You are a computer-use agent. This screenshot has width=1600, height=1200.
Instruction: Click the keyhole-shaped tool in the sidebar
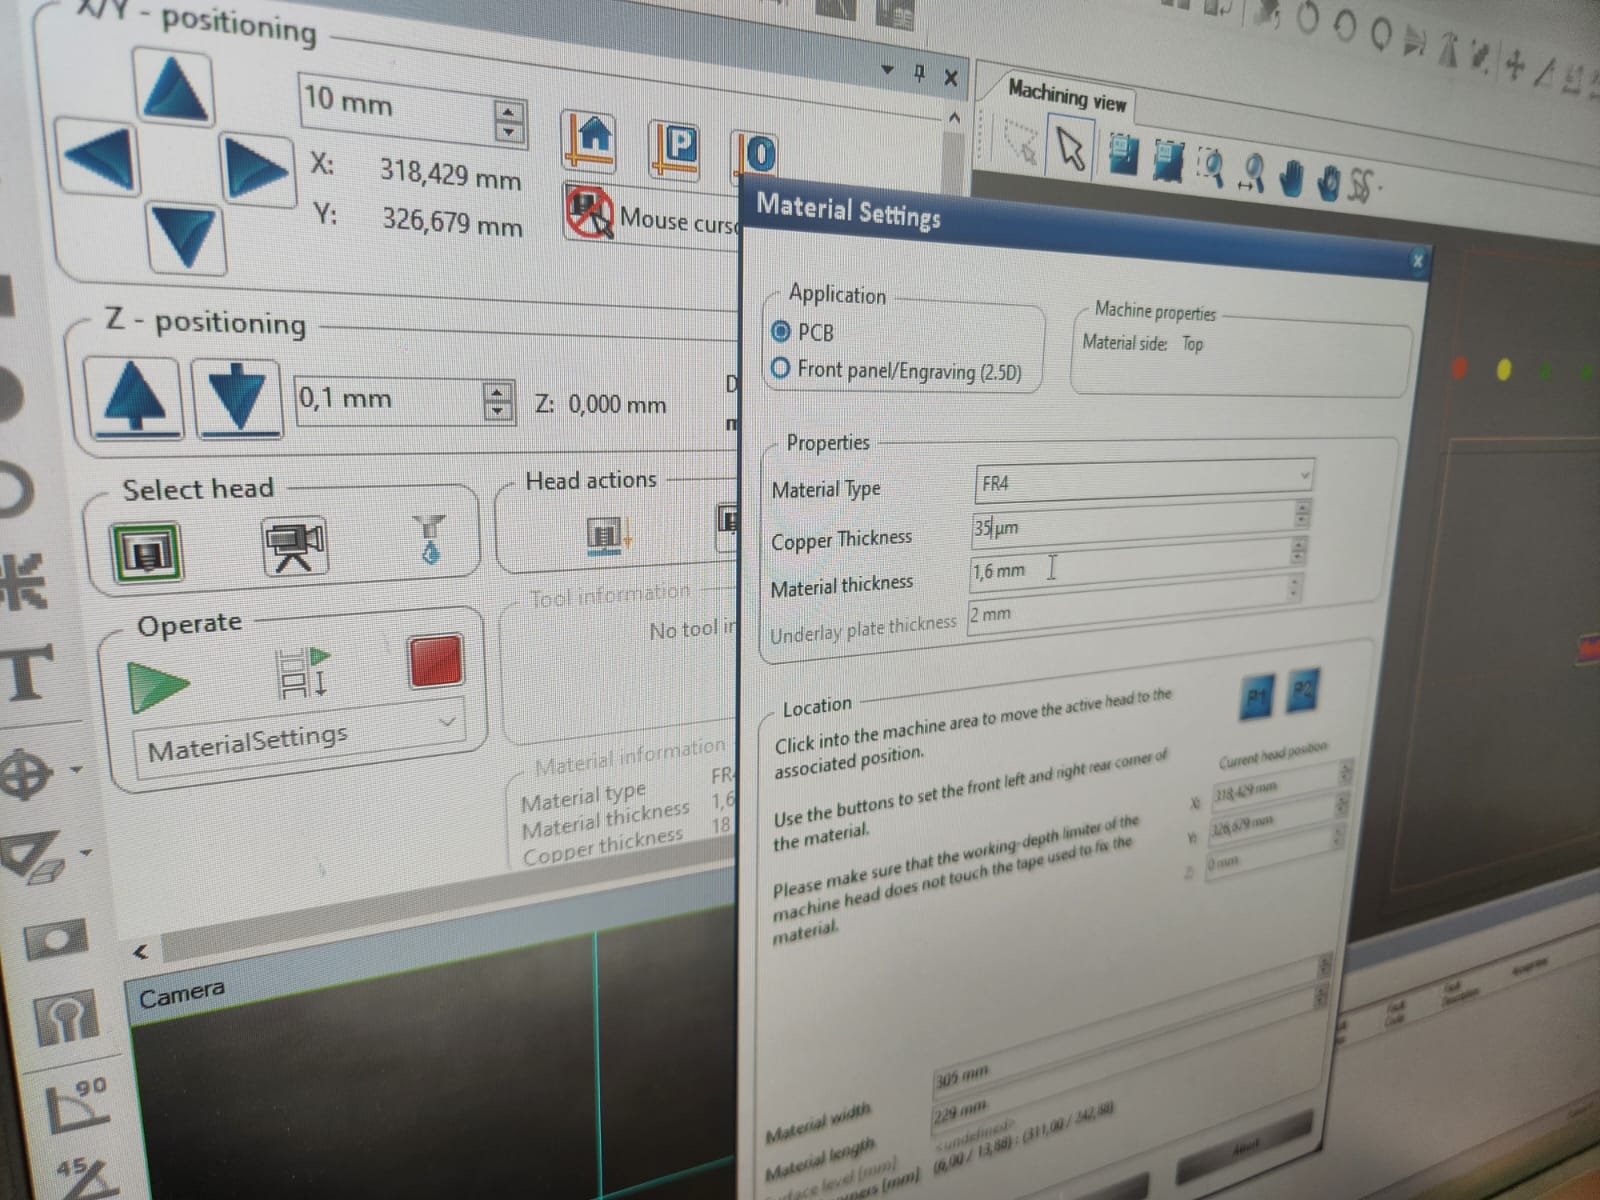(x=65, y=1018)
